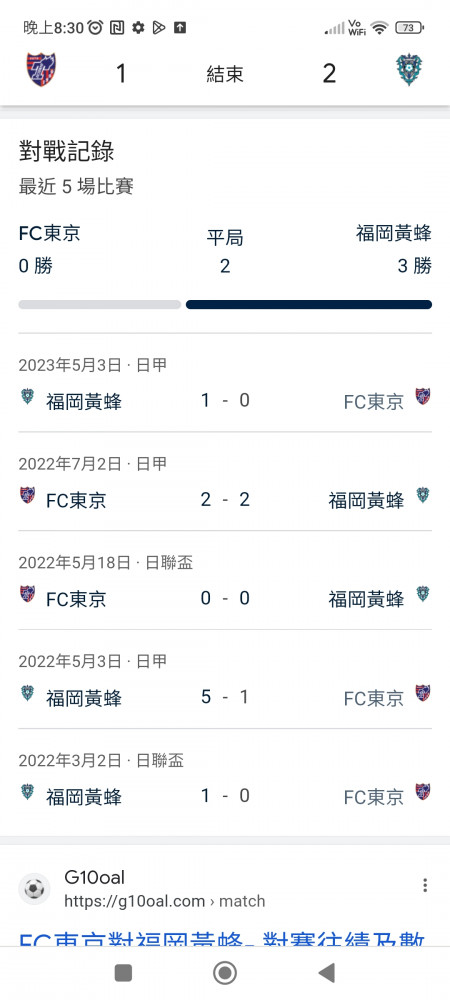
Task: Tap the alarm clock status icon
Action: click(96, 27)
